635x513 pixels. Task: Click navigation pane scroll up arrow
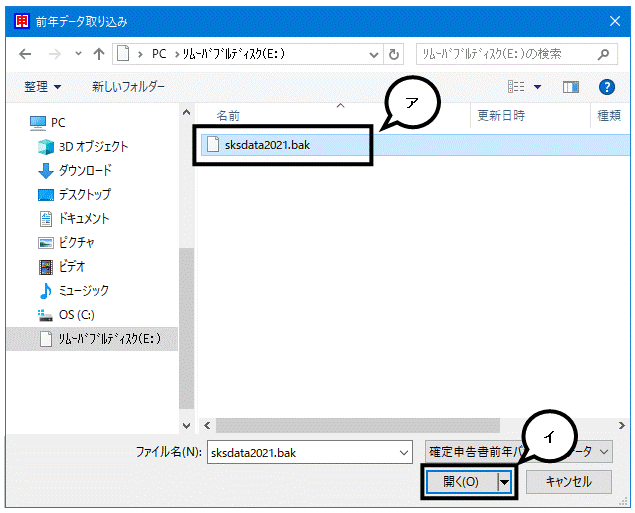(x=186, y=113)
